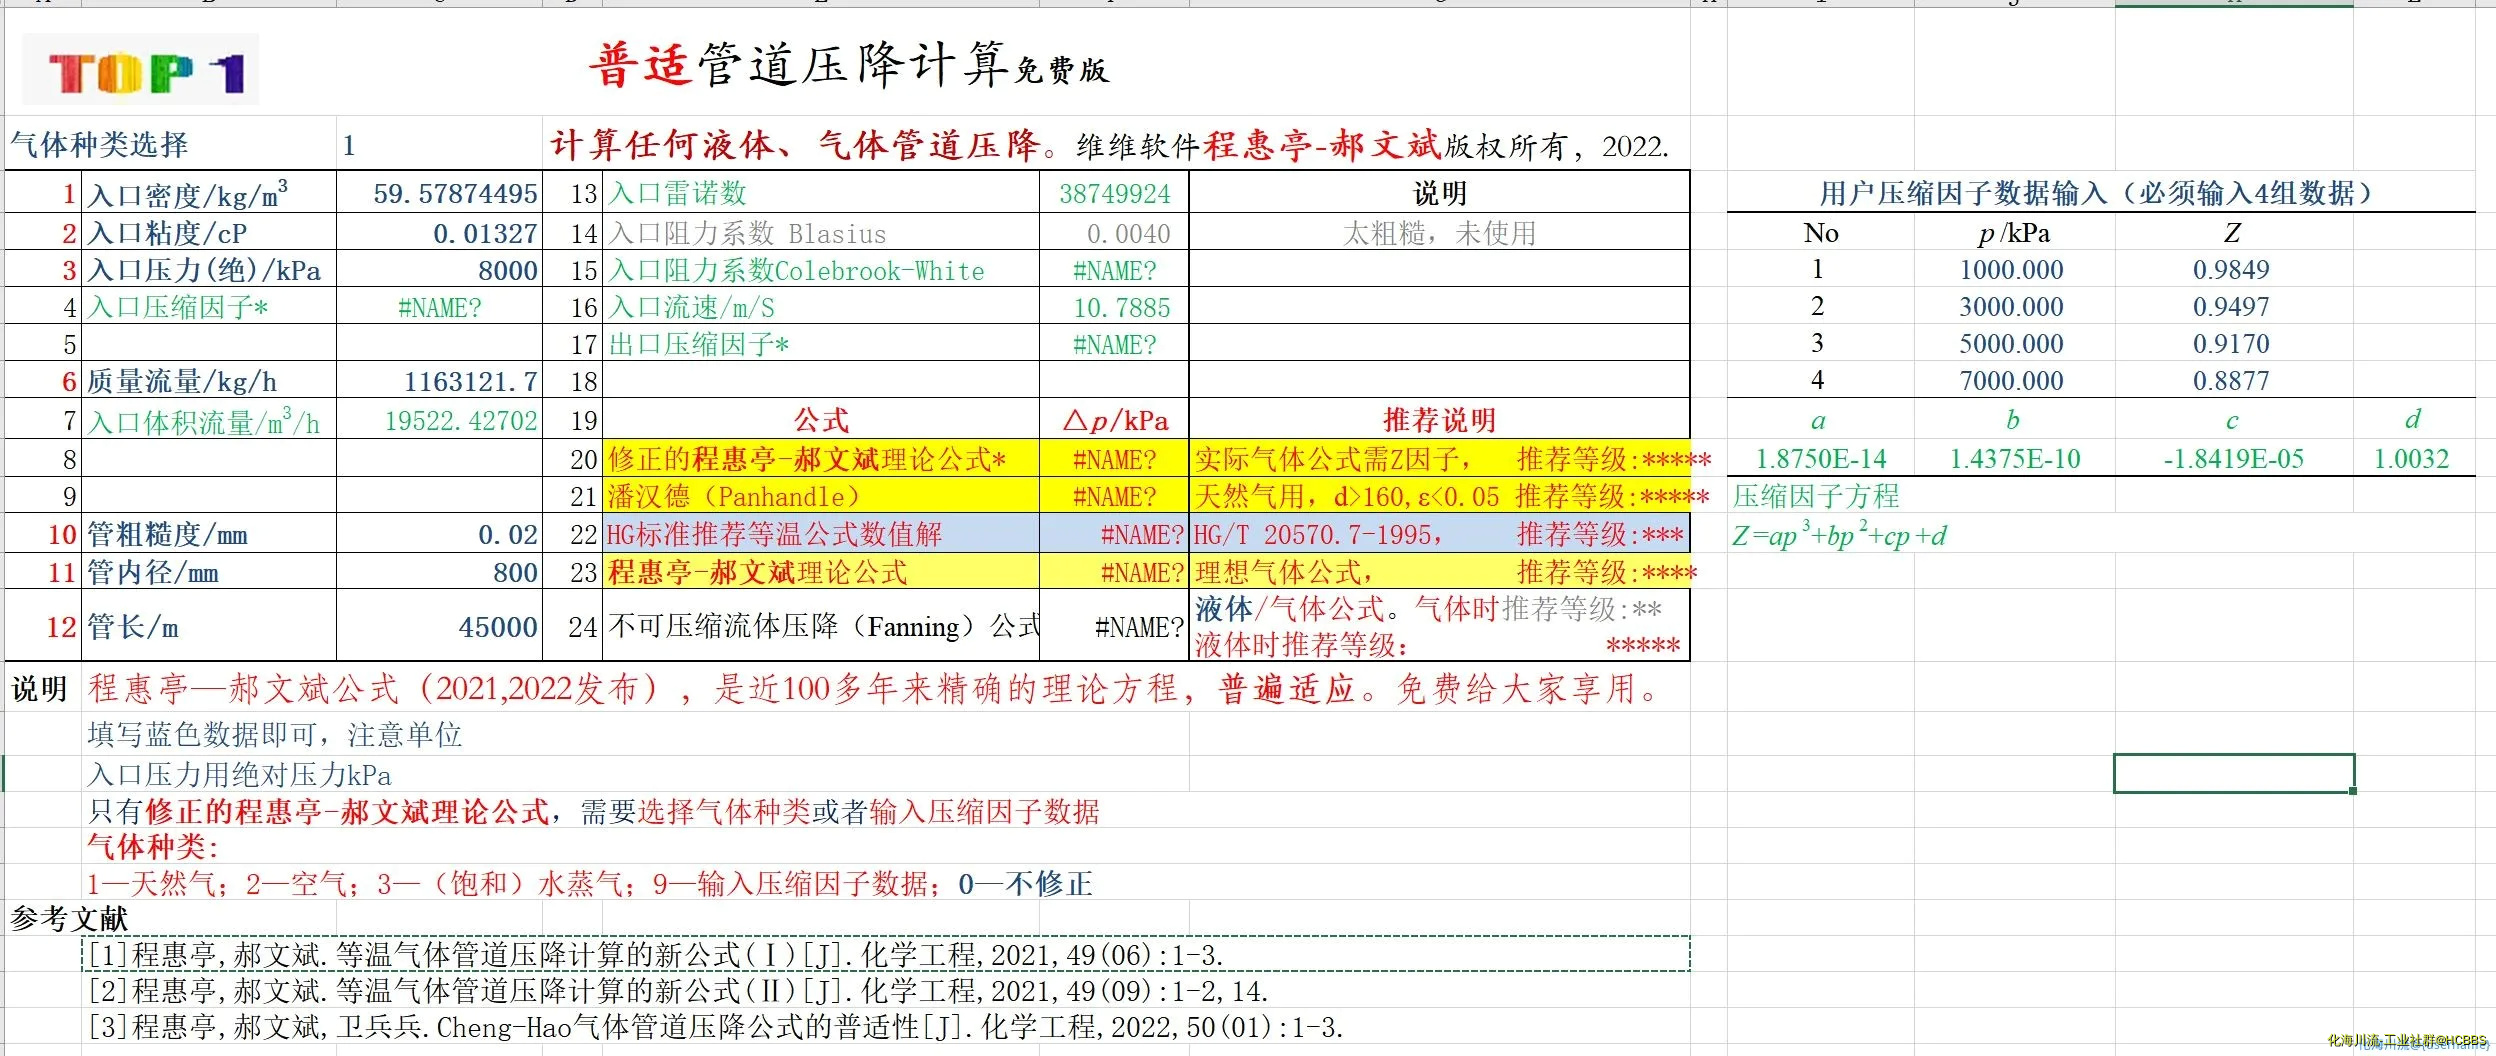Click 'HG/T 20570.7-1995' recommendation cell
Viewport: 2496px width, 1056px height.
click(1439, 534)
